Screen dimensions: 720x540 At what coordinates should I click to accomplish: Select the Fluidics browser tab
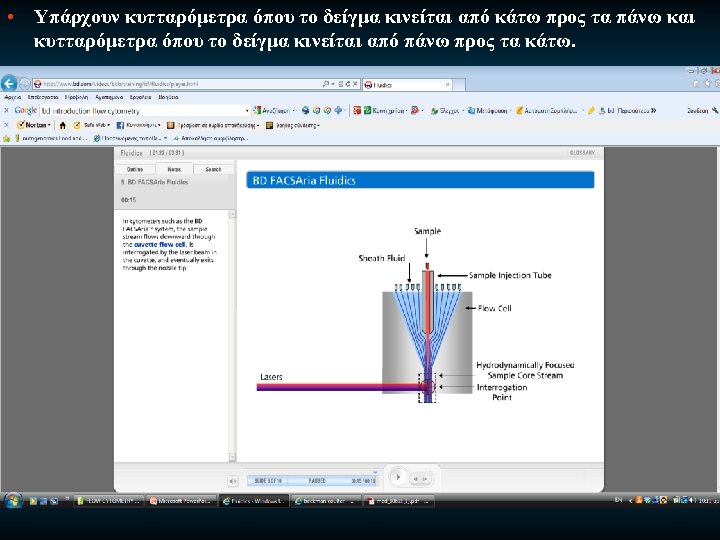click(407, 85)
